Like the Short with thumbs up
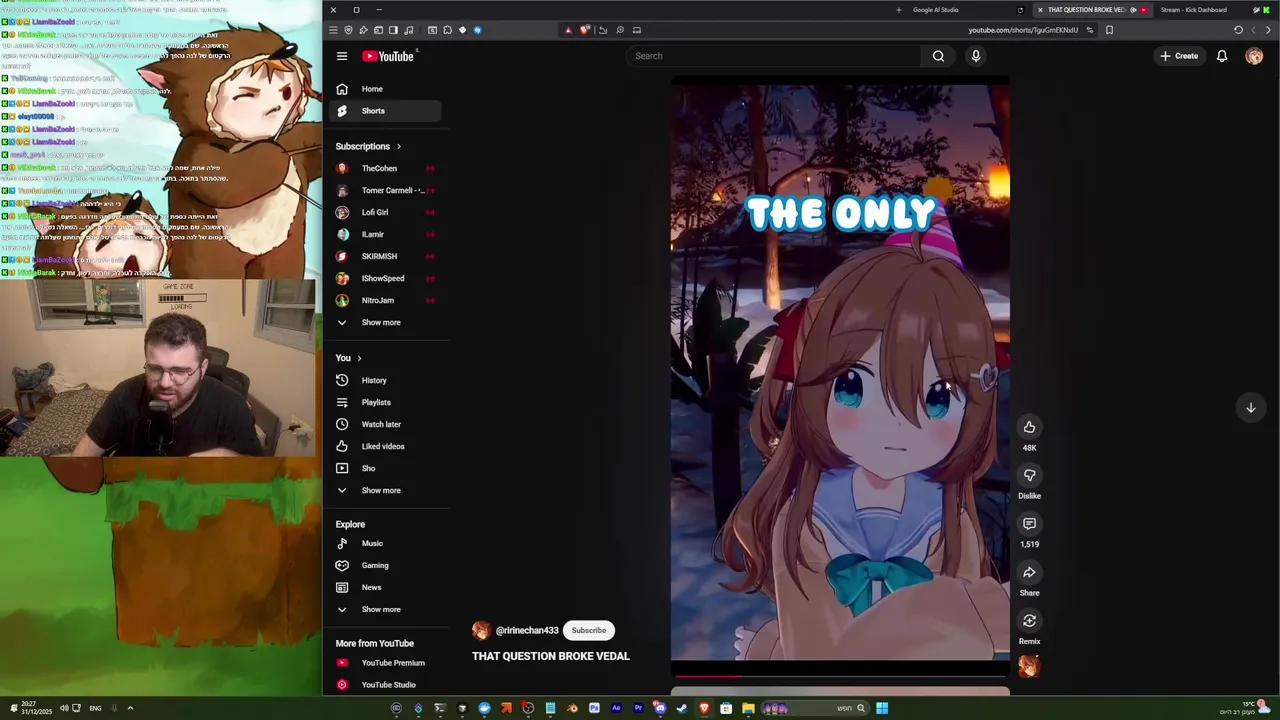Viewport: 1280px width, 720px height. coord(1029,427)
